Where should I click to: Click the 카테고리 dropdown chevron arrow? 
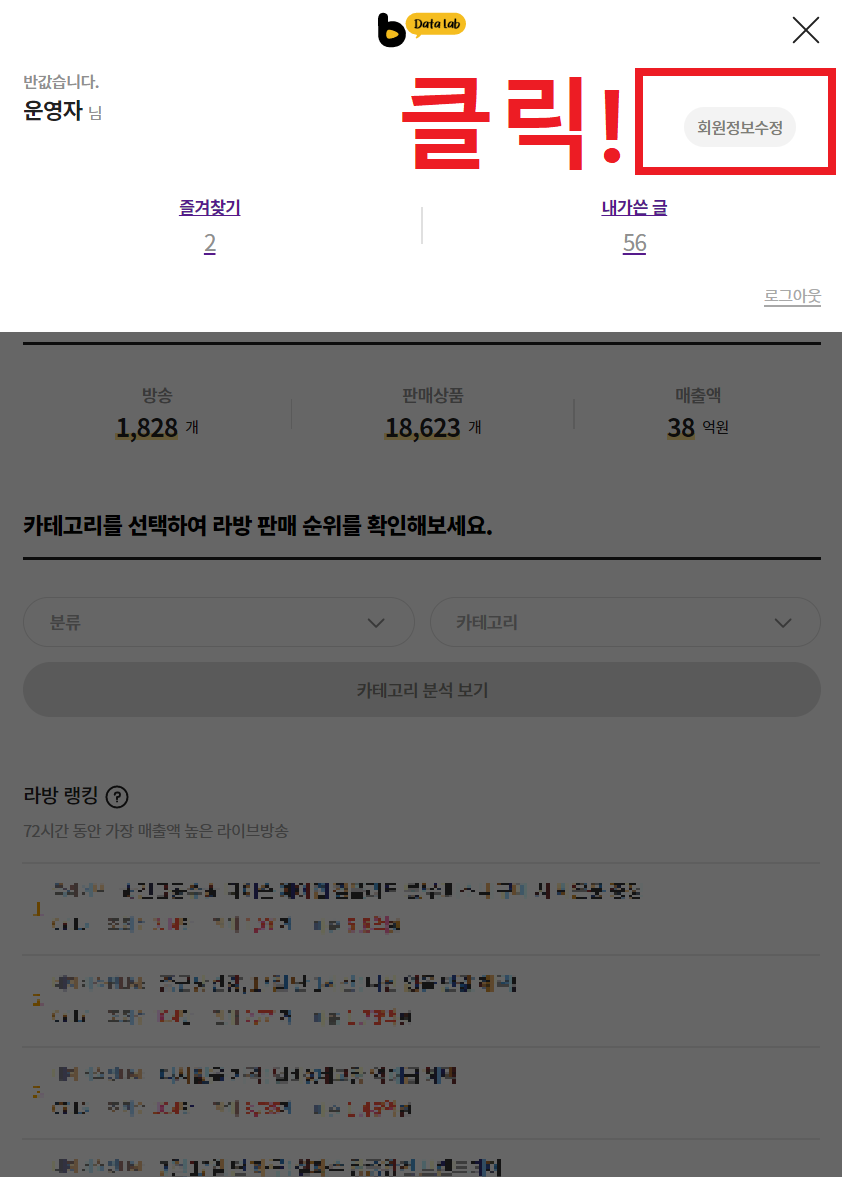[x=783, y=623]
